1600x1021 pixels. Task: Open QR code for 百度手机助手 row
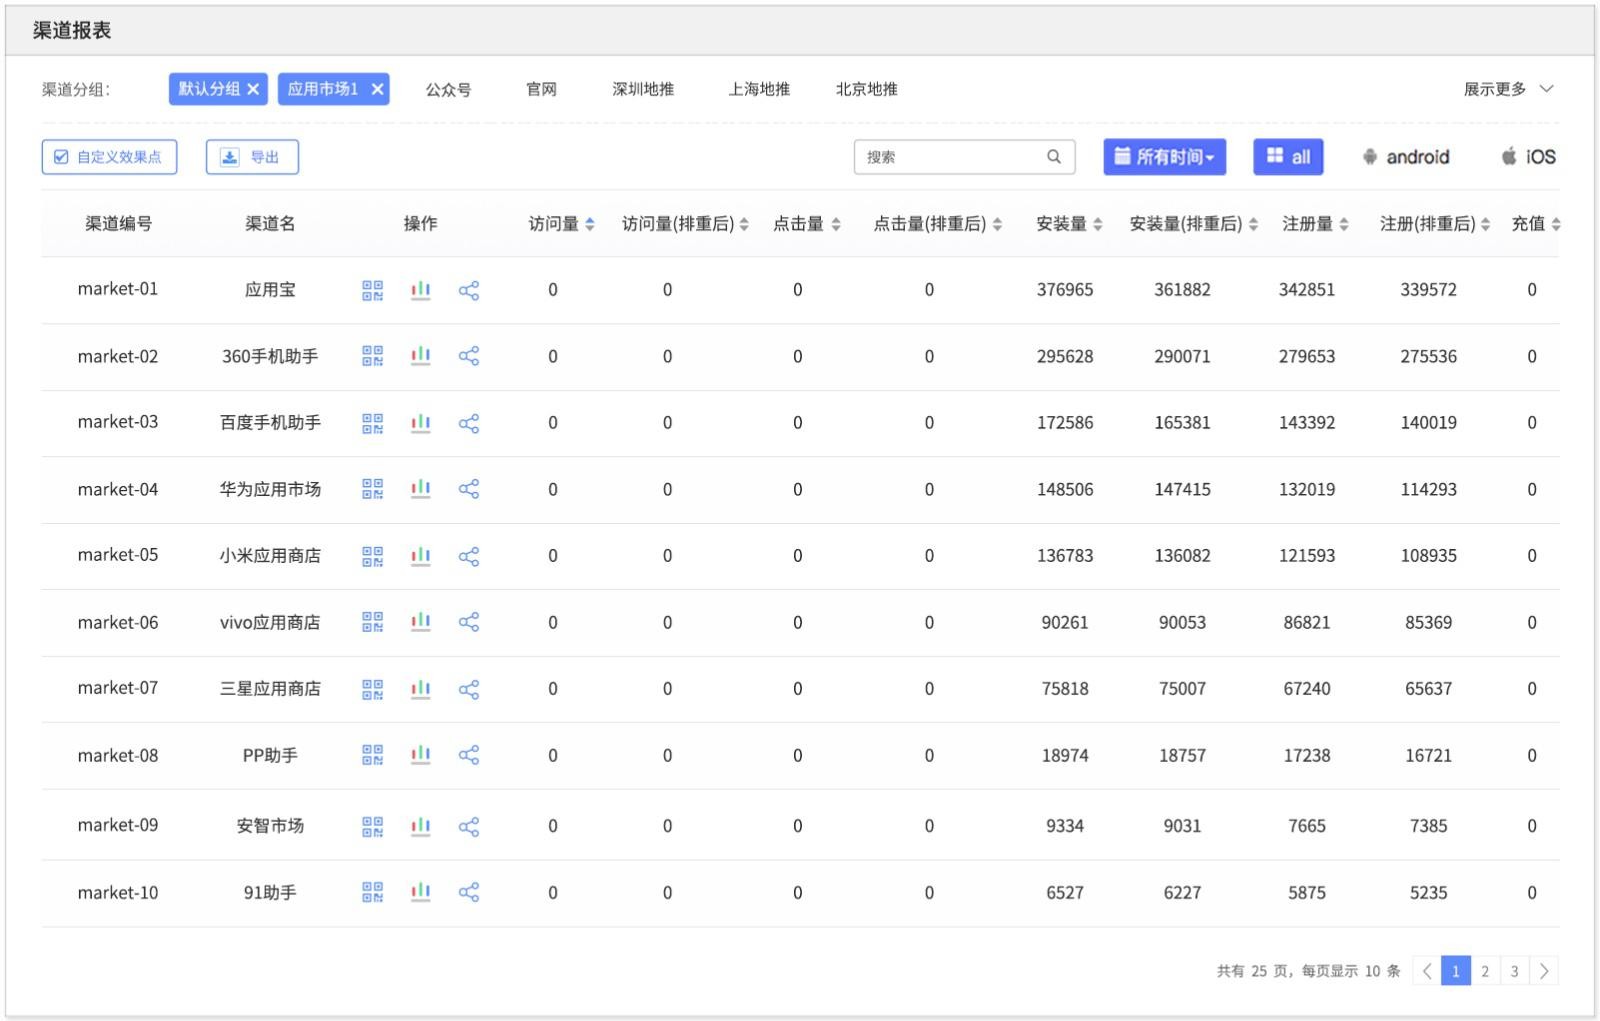(x=372, y=423)
